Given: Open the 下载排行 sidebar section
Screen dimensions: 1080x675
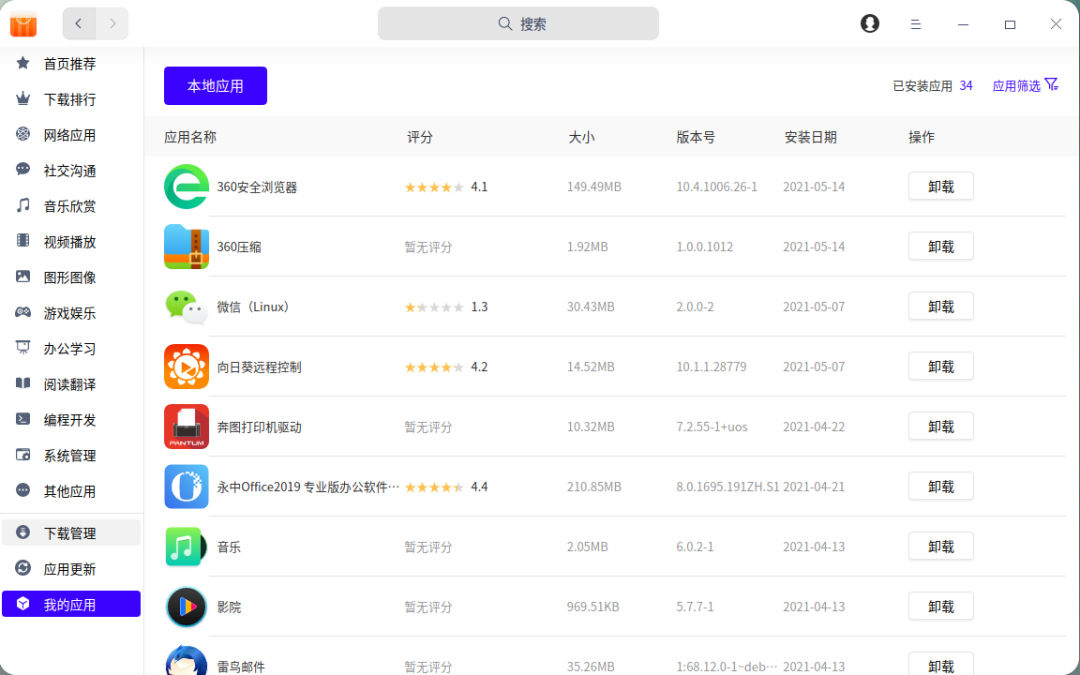Looking at the screenshot, I should click(70, 100).
